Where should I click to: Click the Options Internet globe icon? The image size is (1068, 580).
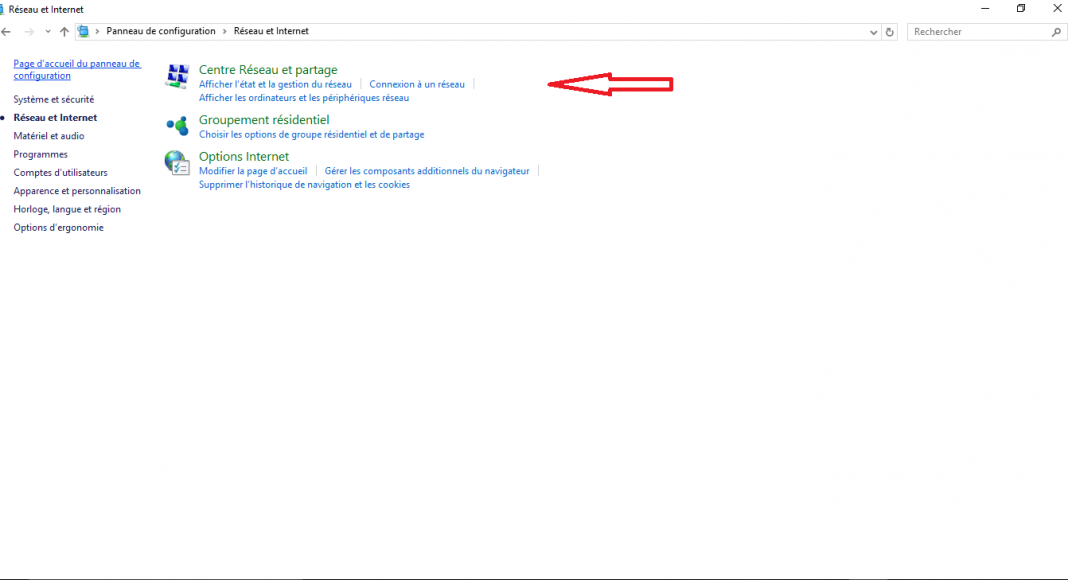coord(177,163)
